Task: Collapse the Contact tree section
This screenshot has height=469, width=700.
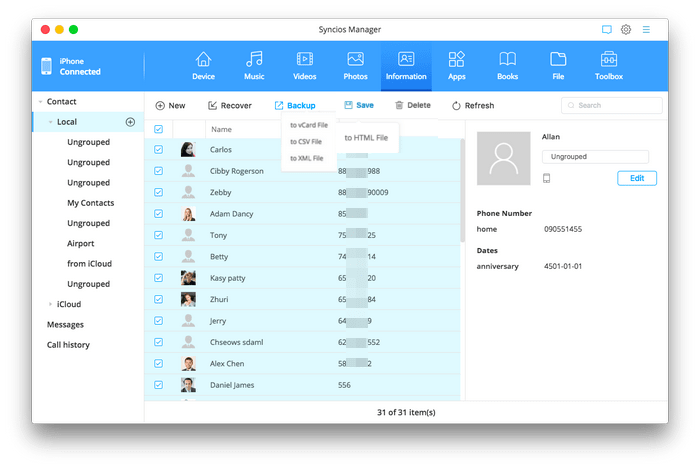Action: click(40, 102)
